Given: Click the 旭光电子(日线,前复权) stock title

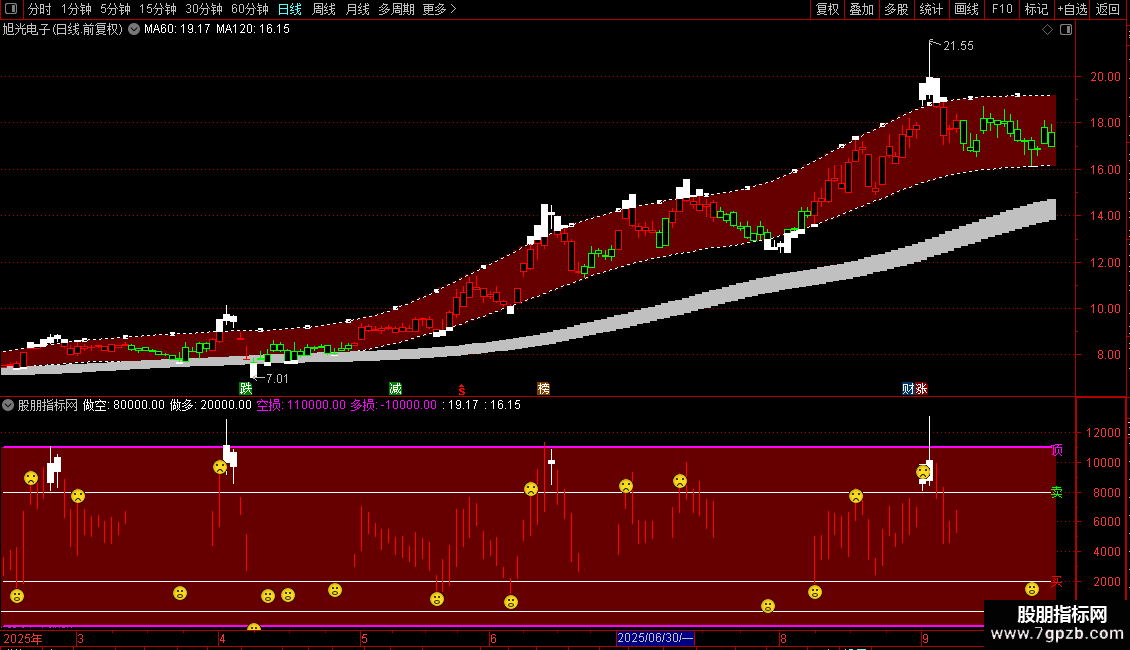Looking at the screenshot, I should tap(63, 29).
